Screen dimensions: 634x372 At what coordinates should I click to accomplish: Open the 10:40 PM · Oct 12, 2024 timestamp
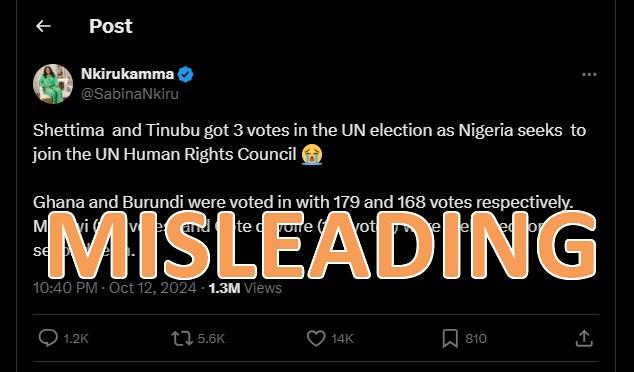pyautogui.click(x=115, y=288)
